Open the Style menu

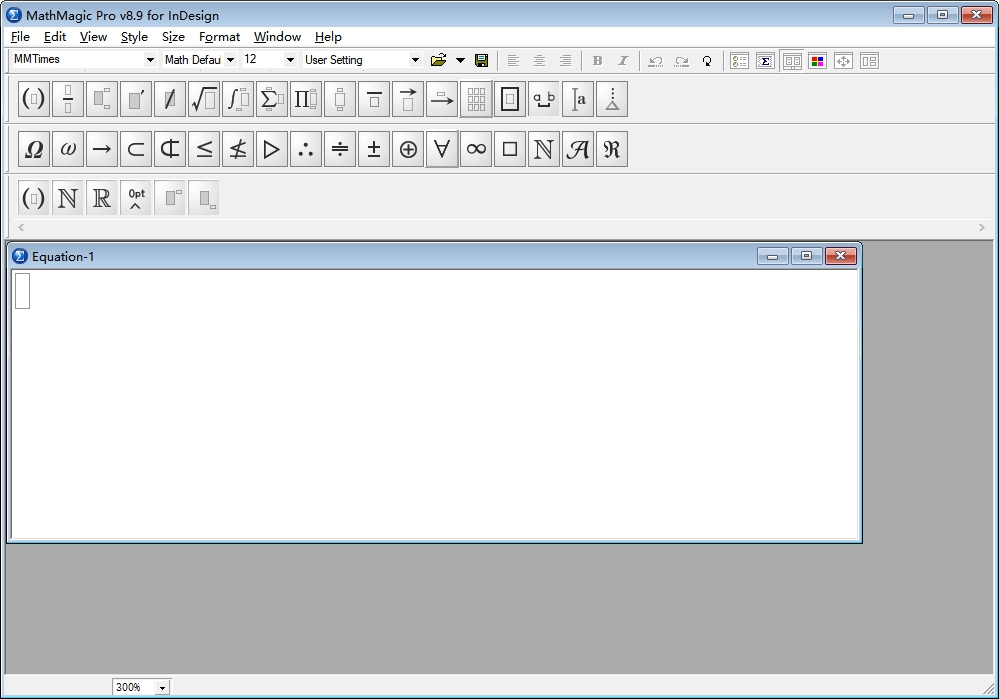[134, 37]
